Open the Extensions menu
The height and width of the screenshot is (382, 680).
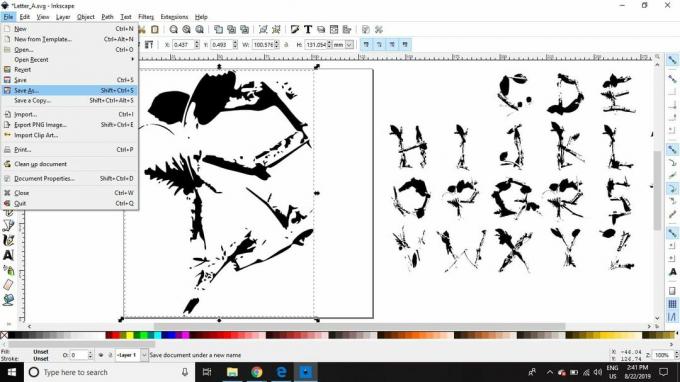(174, 17)
